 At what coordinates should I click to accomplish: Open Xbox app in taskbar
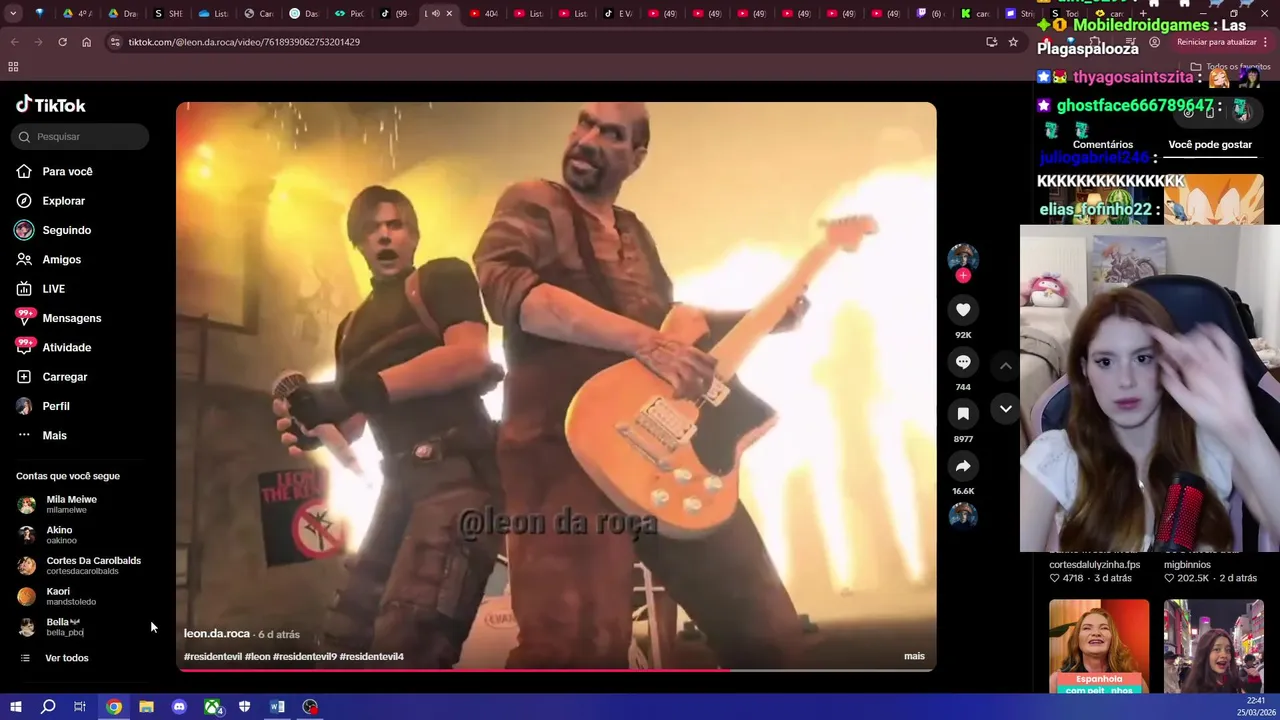213,707
